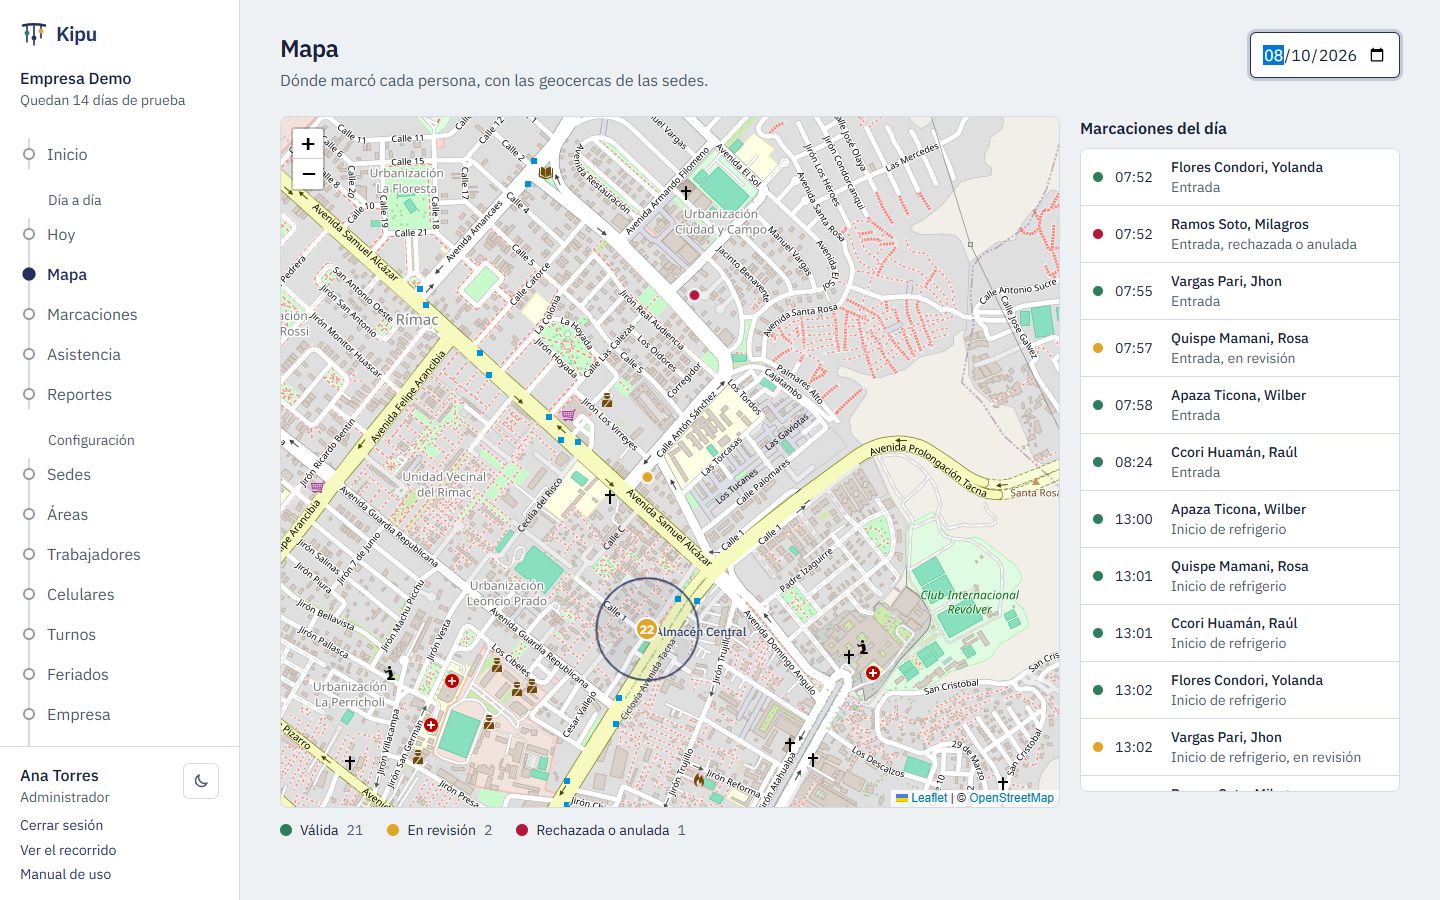Click Cerrar sesión link
The height and width of the screenshot is (900, 1440).
(62, 825)
